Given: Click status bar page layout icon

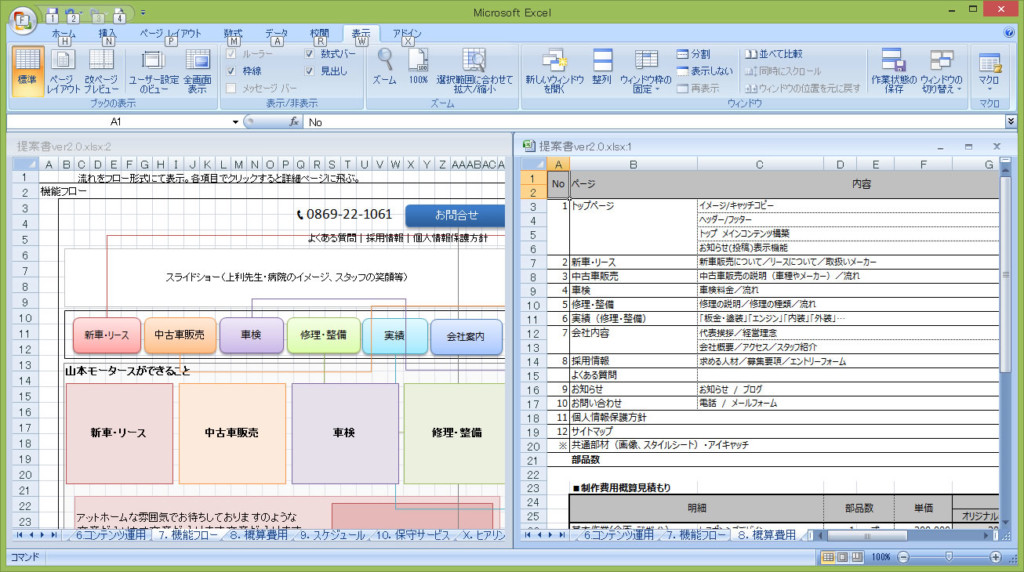Looking at the screenshot, I should (x=842, y=557).
